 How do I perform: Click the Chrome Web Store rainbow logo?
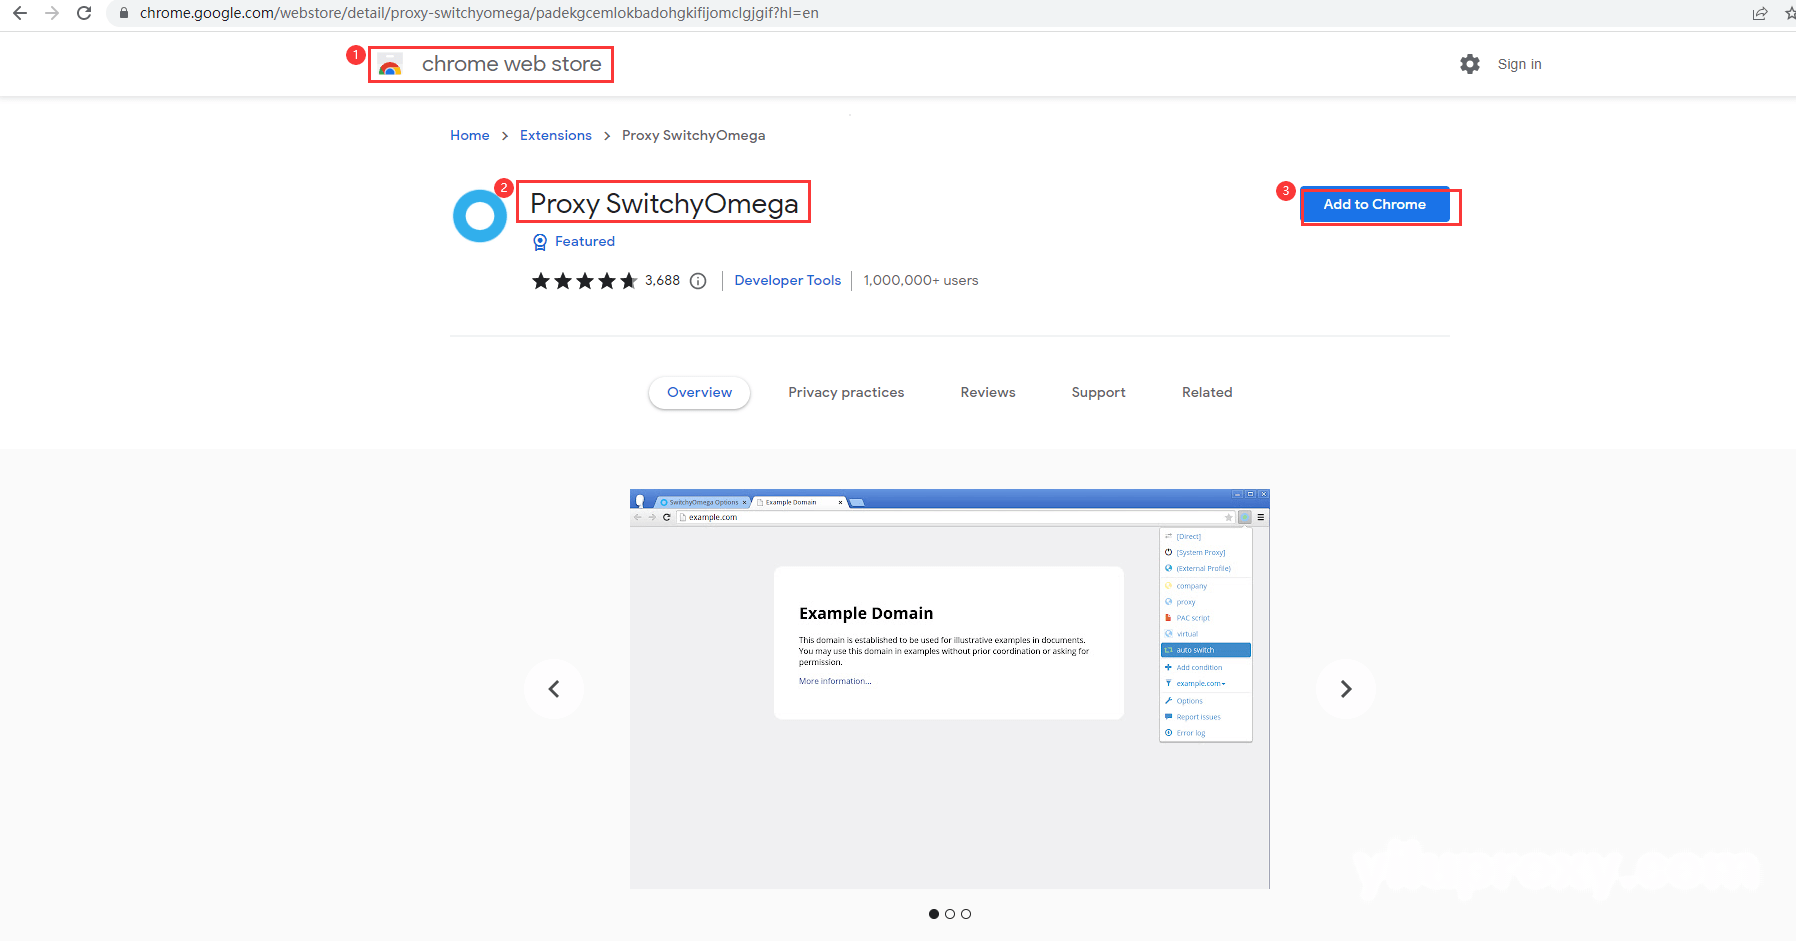pyautogui.click(x=390, y=66)
